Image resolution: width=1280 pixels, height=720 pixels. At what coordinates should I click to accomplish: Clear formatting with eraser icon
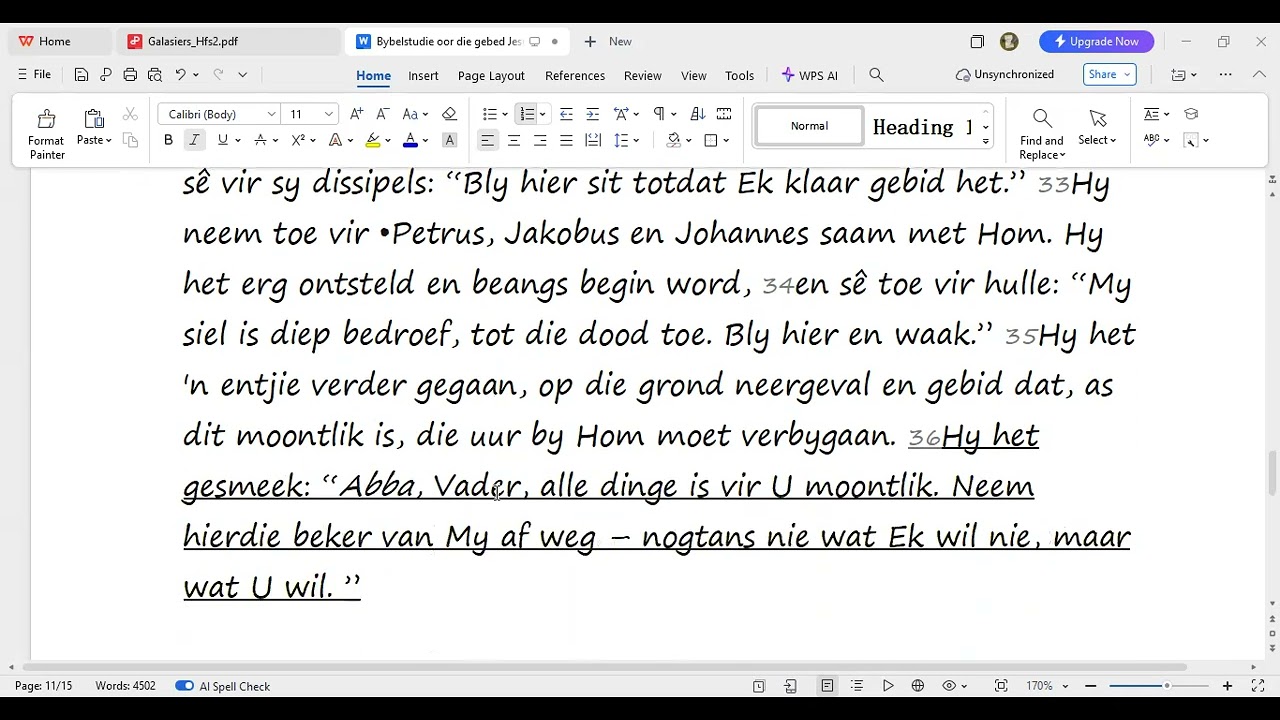[x=449, y=114]
